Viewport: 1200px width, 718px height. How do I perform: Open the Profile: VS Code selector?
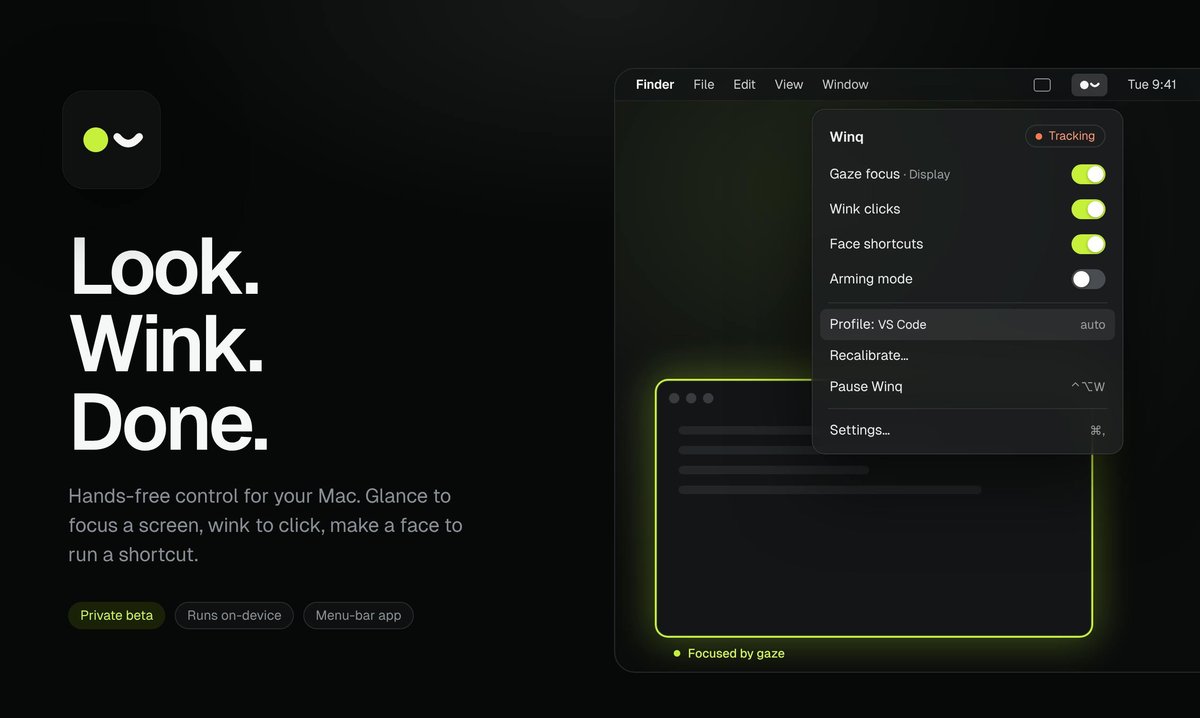click(967, 324)
